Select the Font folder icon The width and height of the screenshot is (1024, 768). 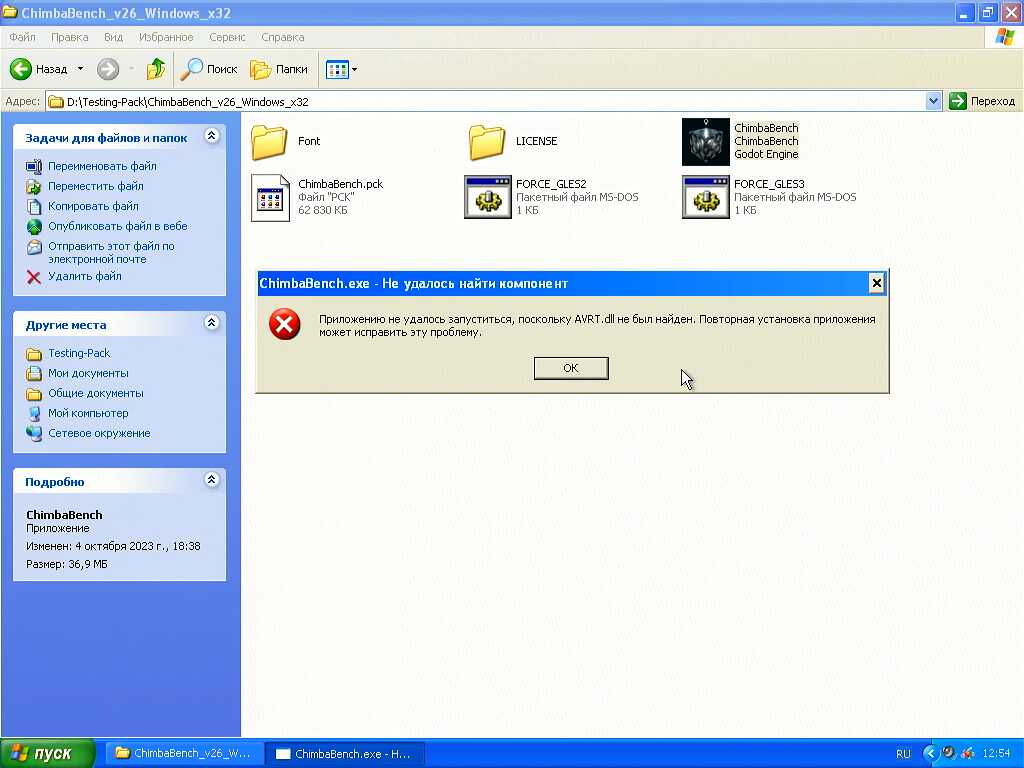269,142
